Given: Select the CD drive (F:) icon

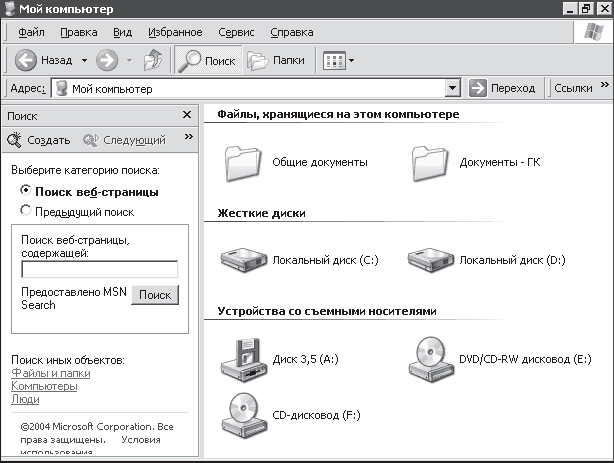Looking at the screenshot, I should point(244,415).
